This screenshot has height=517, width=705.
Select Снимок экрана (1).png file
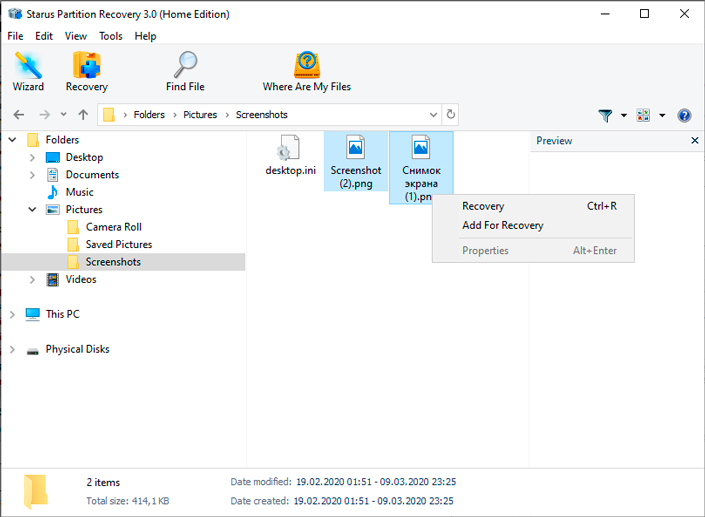[421, 167]
